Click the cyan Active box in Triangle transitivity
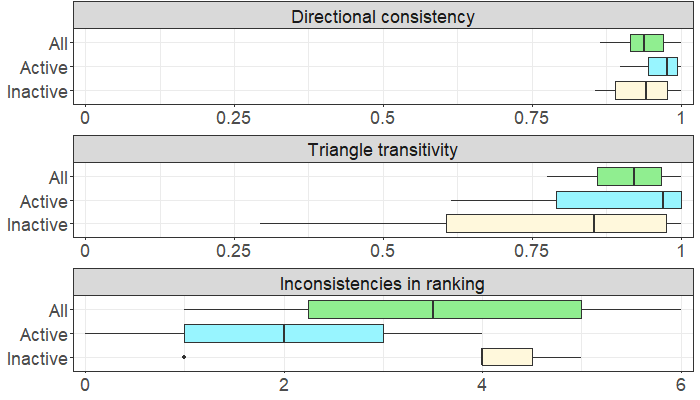 618,200
